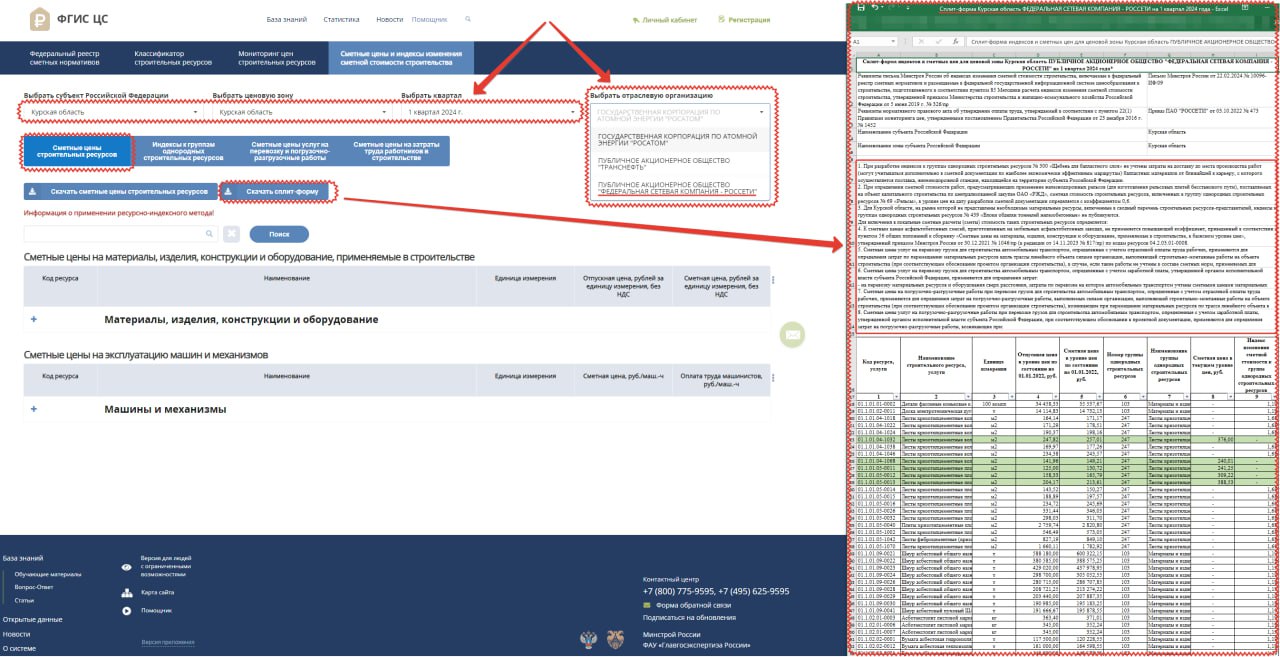Click Оплата труда машинистов column header

click(721, 380)
